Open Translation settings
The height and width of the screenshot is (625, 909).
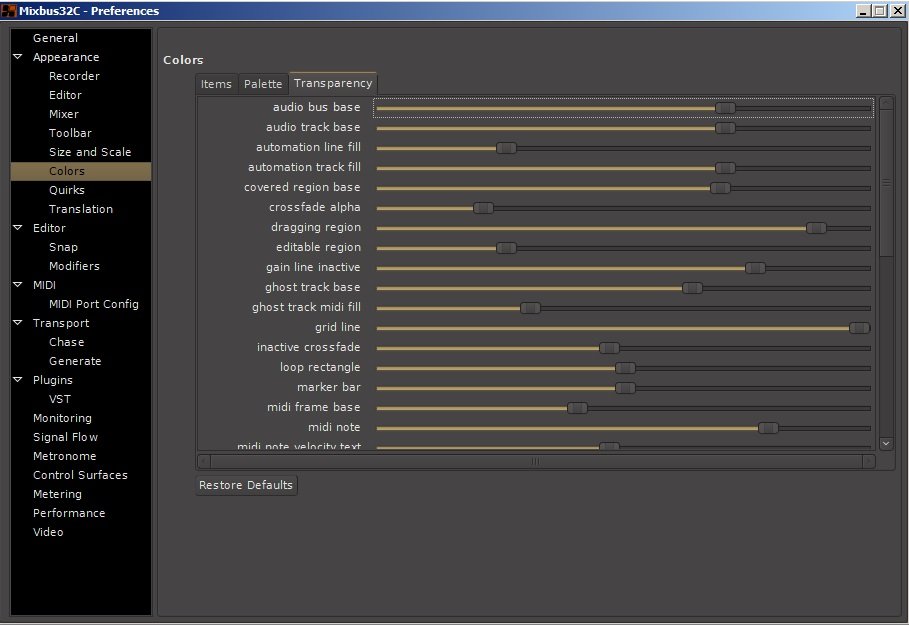(x=81, y=209)
